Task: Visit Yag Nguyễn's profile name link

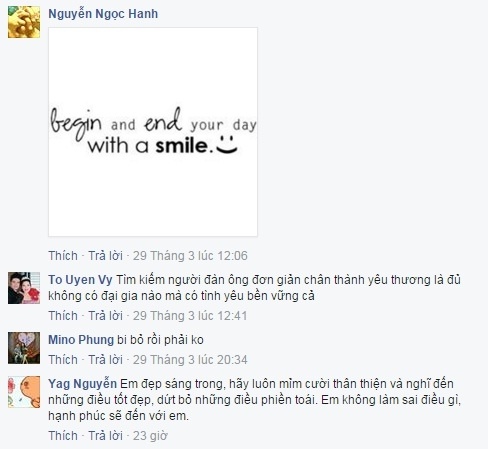Action: [x=82, y=384]
